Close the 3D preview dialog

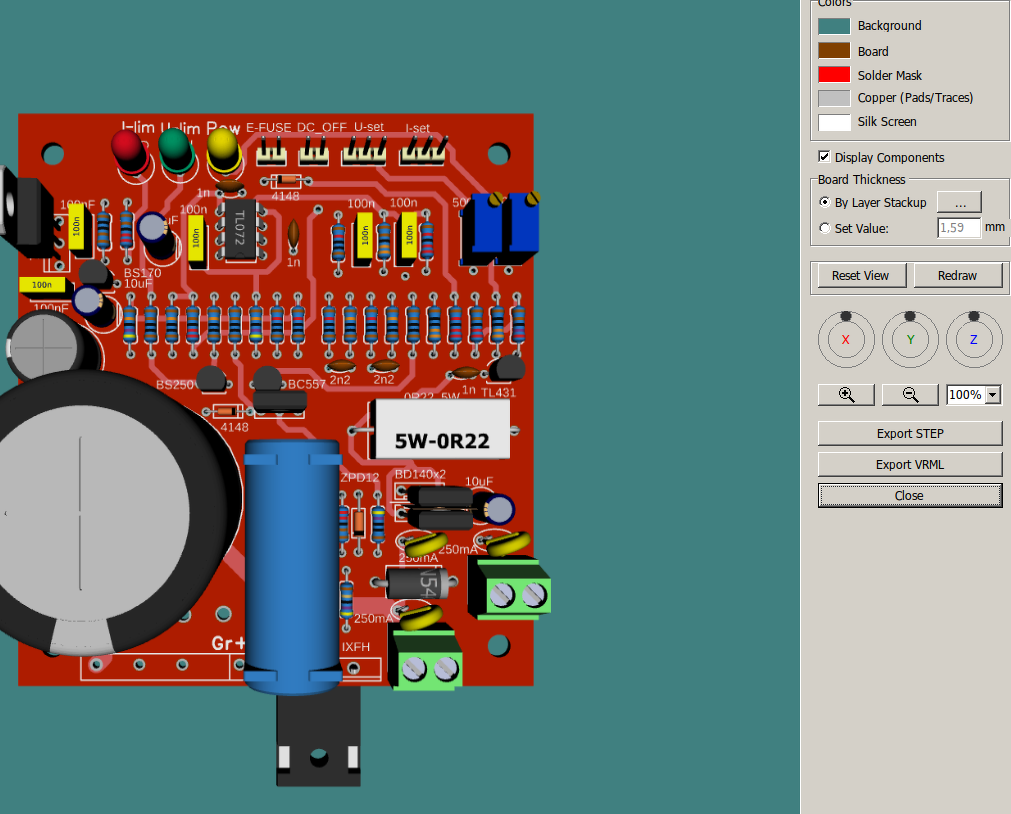(910, 495)
